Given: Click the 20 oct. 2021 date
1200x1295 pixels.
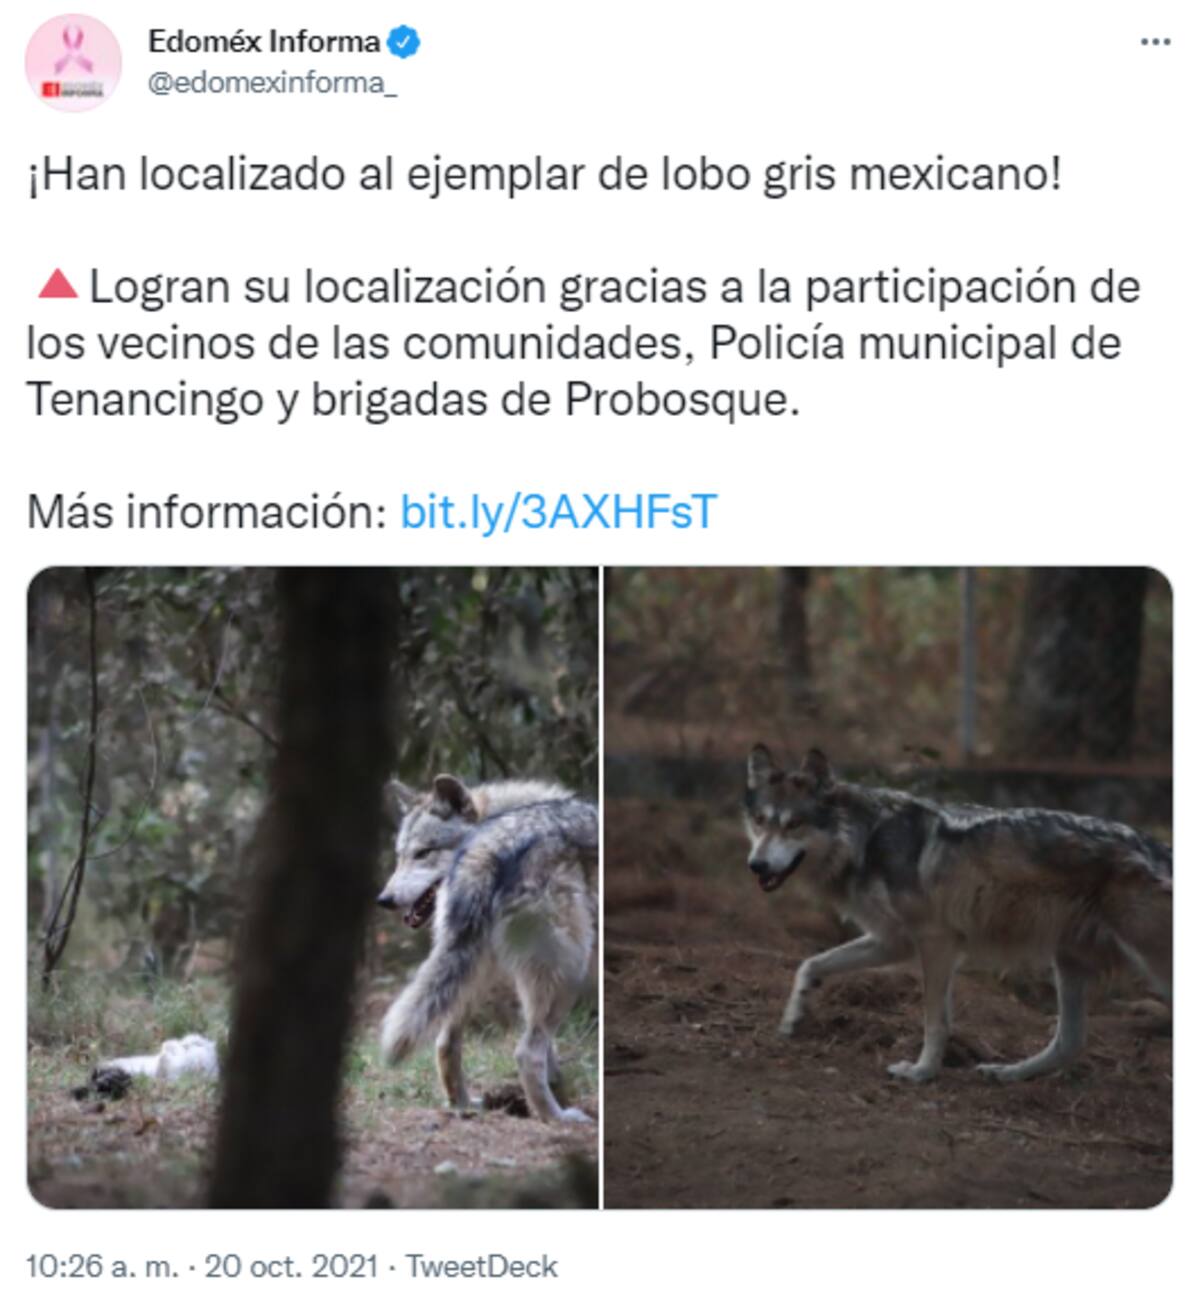Looking at the screenshot, I should tap(291, 1267).
